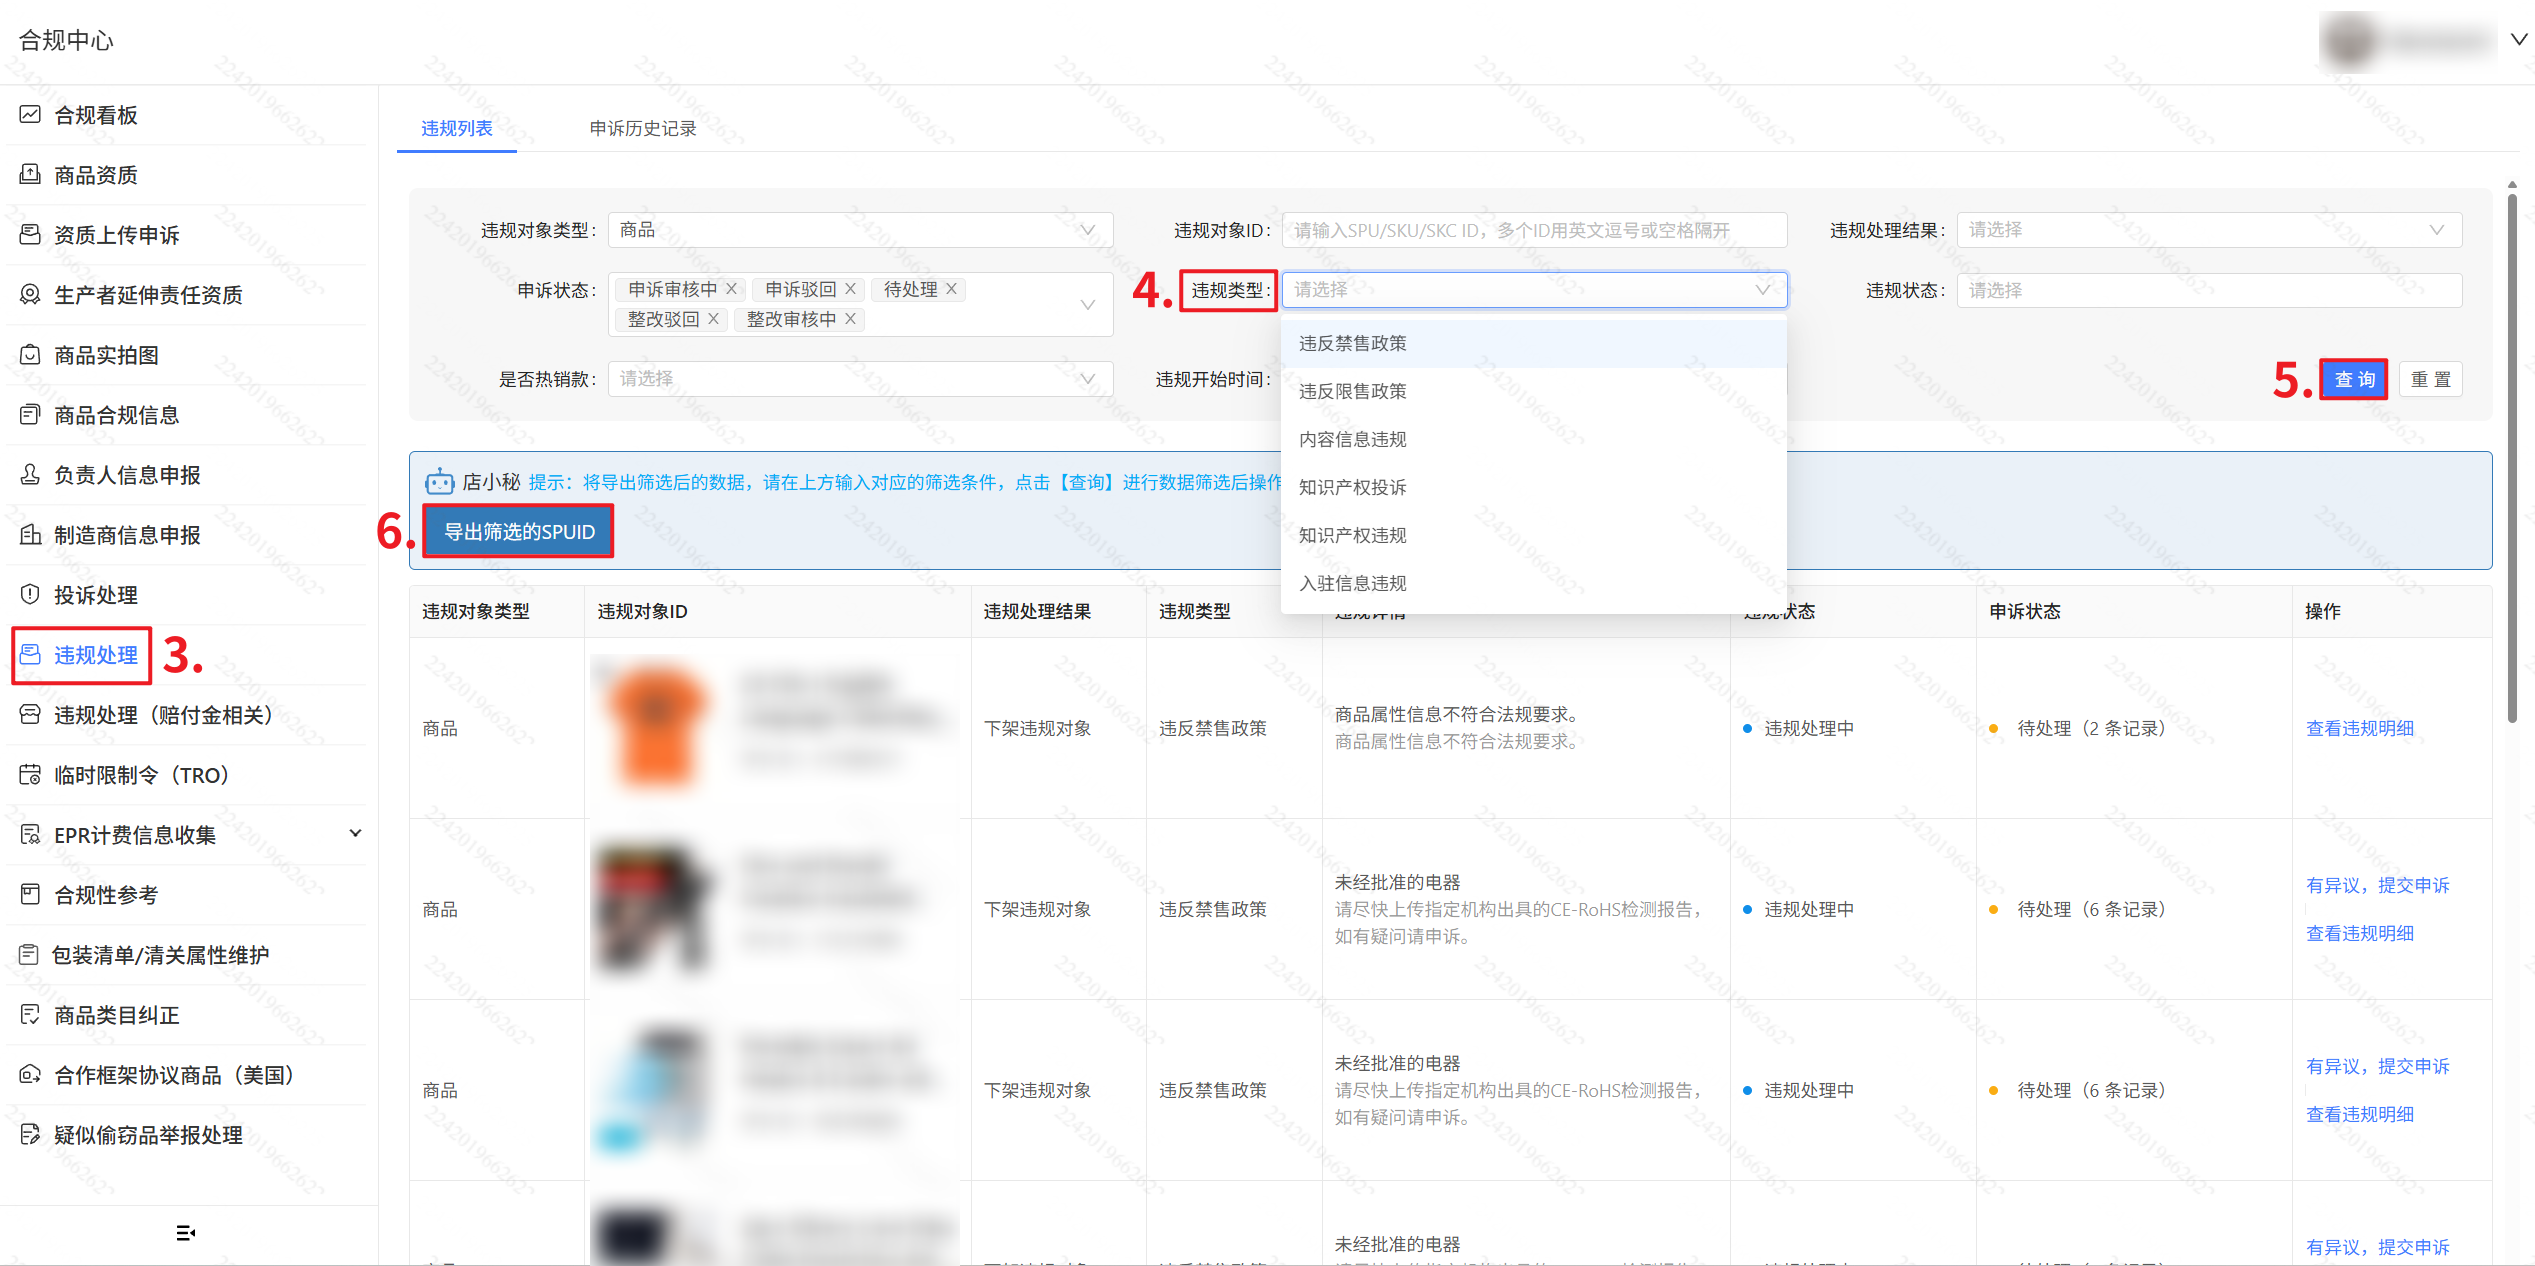Open the orange T-shirt product thumbnail
2535x1266 pixels.
[656, 726]
